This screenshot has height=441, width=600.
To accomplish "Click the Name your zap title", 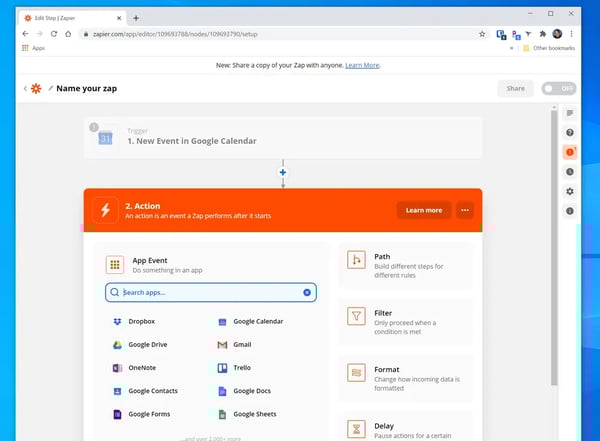I will coord(86,88).
